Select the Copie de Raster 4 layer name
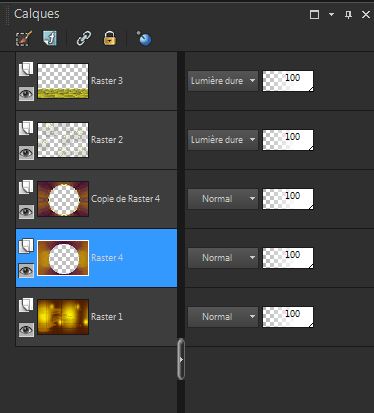The image size is (374, 413). point(125,199)
